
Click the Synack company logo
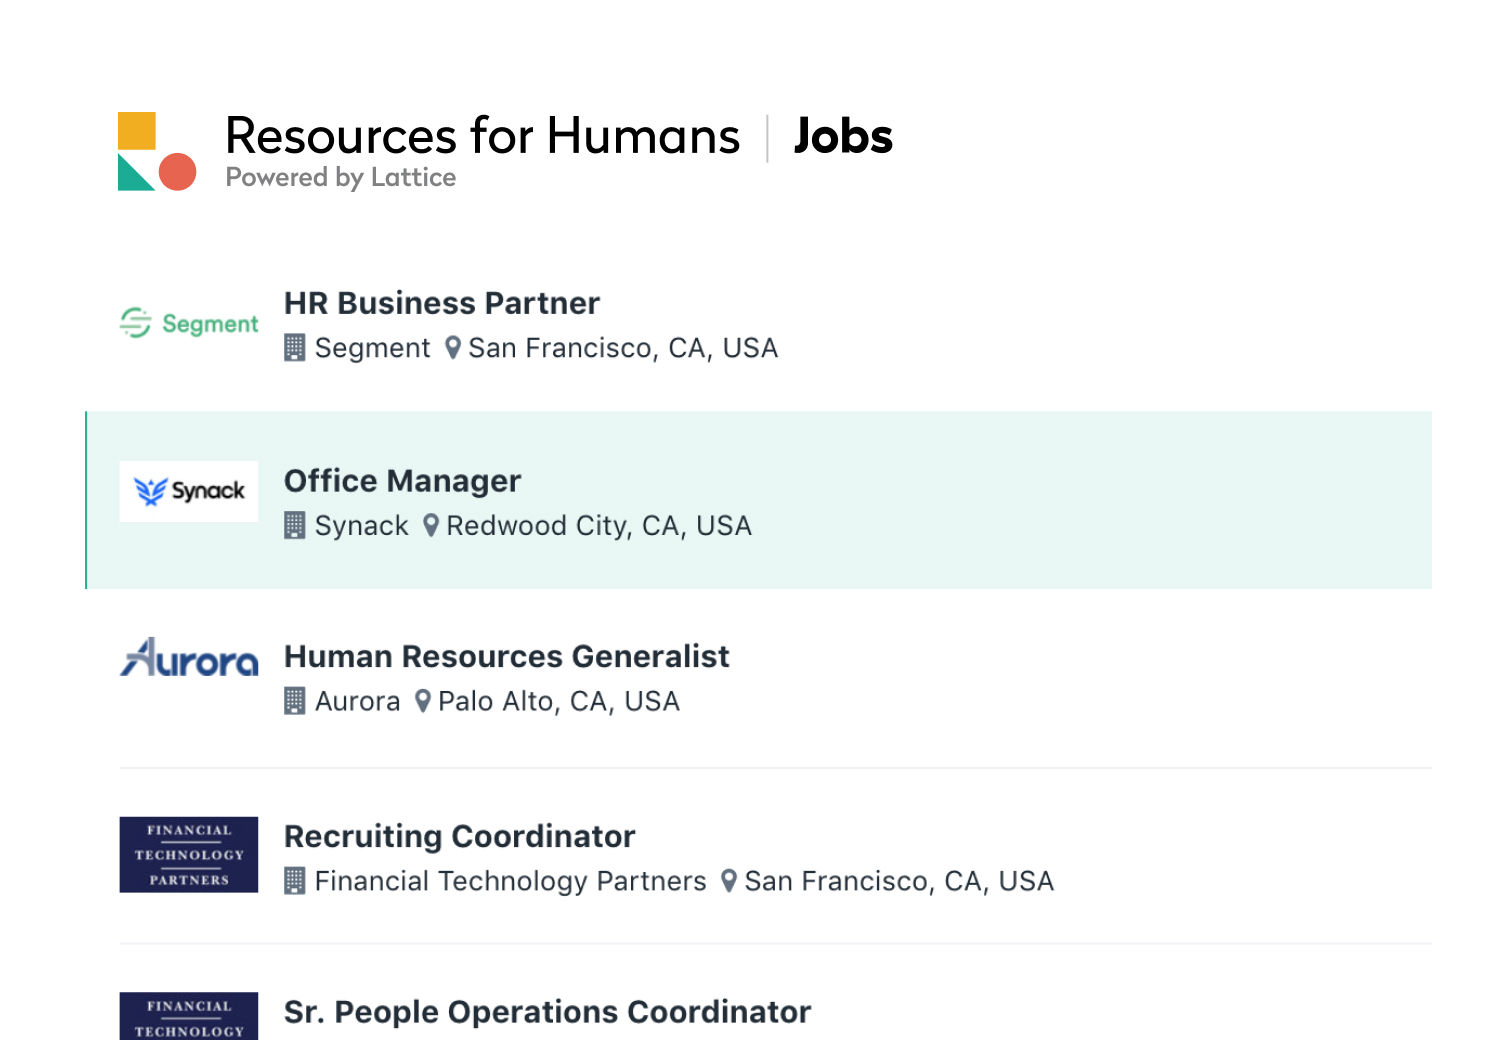click(x=189, y=491)
